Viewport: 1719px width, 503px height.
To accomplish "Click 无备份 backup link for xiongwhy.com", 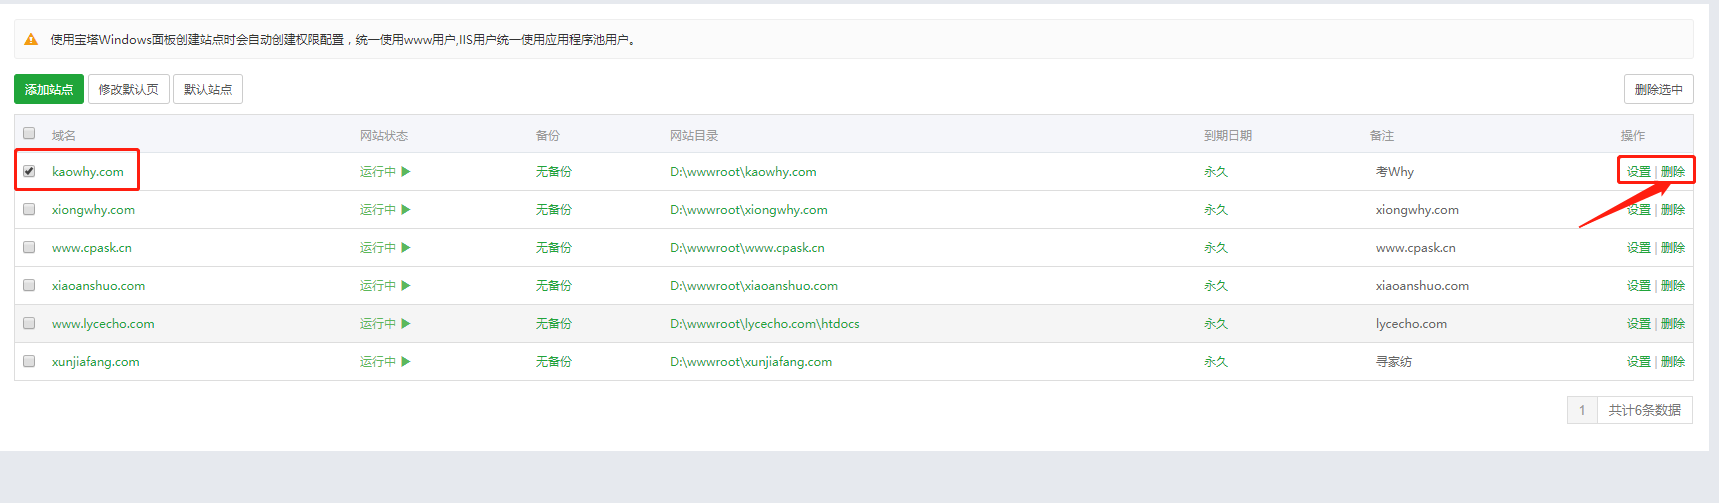I will click(x=553, y=210).
